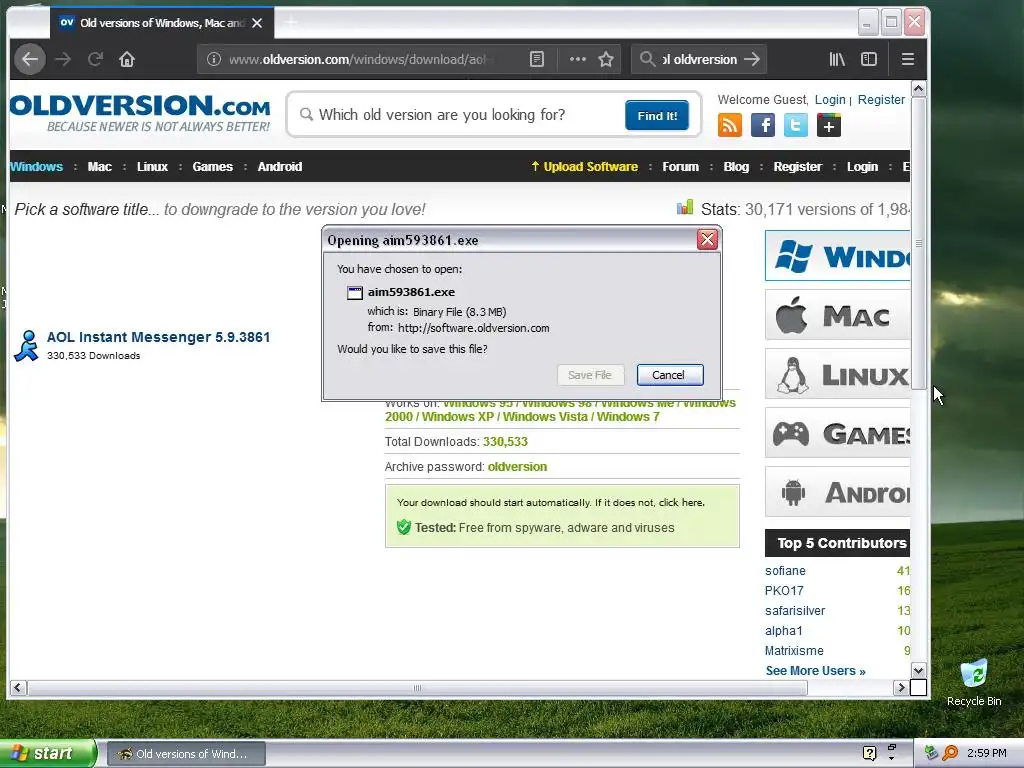This screenshot has width=1024, height=768.
Task: Click the Cancel button in download dialog
Action: point(670,375)
